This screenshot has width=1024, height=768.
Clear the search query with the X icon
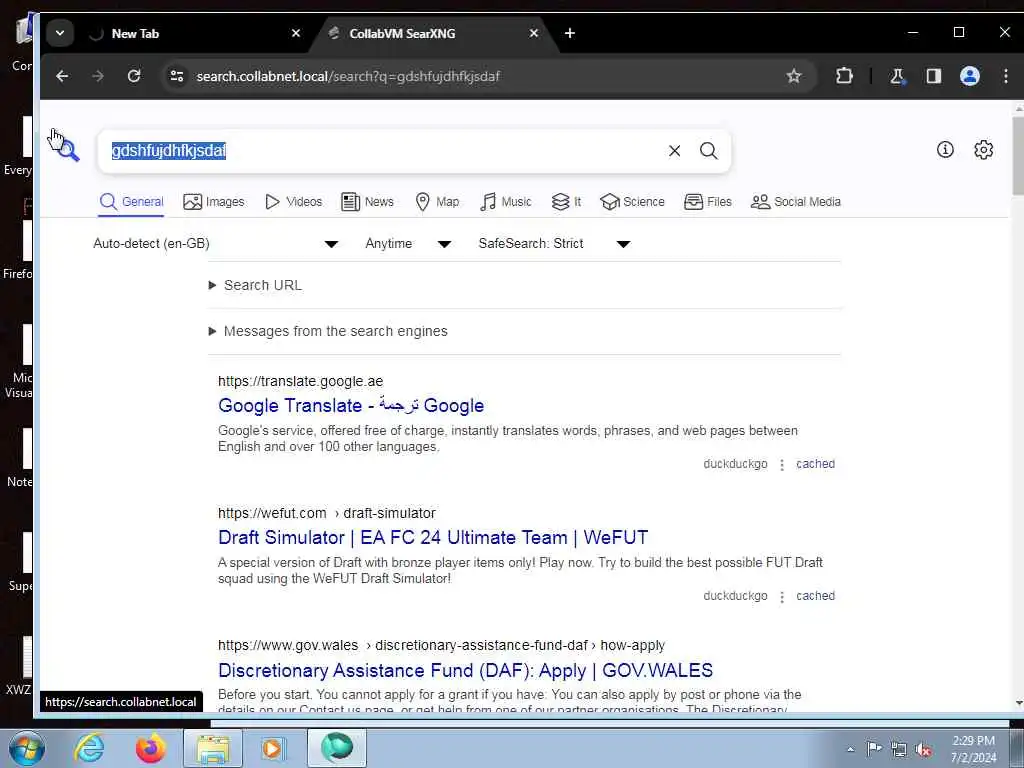(x=675, y=151)
